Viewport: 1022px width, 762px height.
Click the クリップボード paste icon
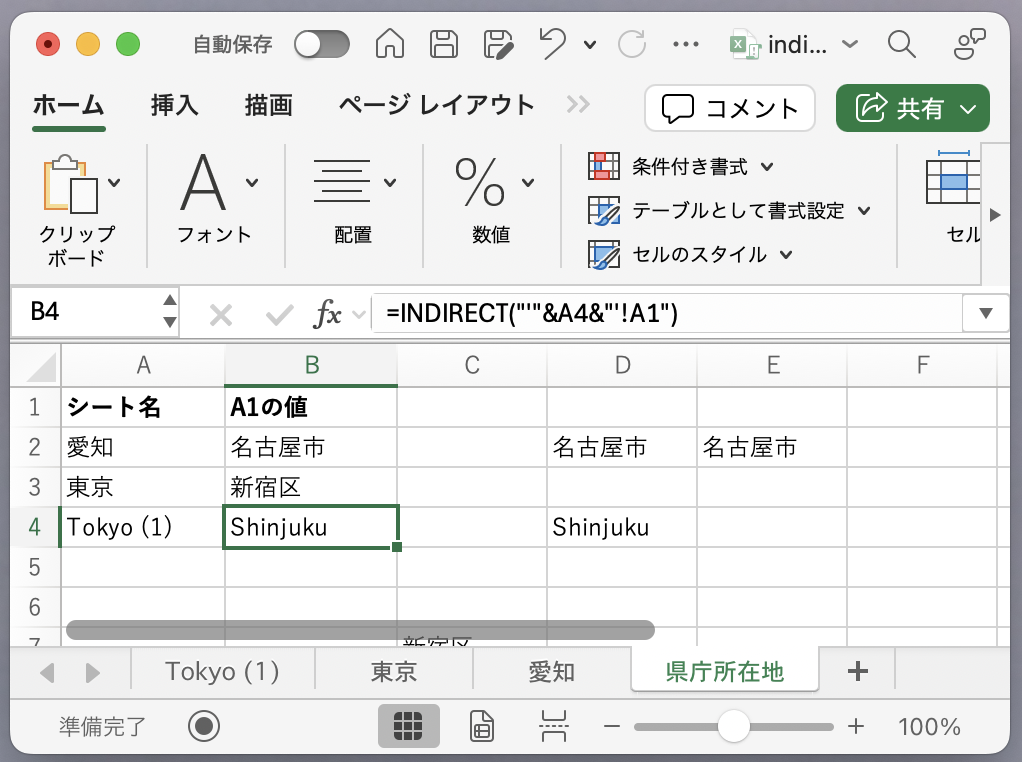70,184
